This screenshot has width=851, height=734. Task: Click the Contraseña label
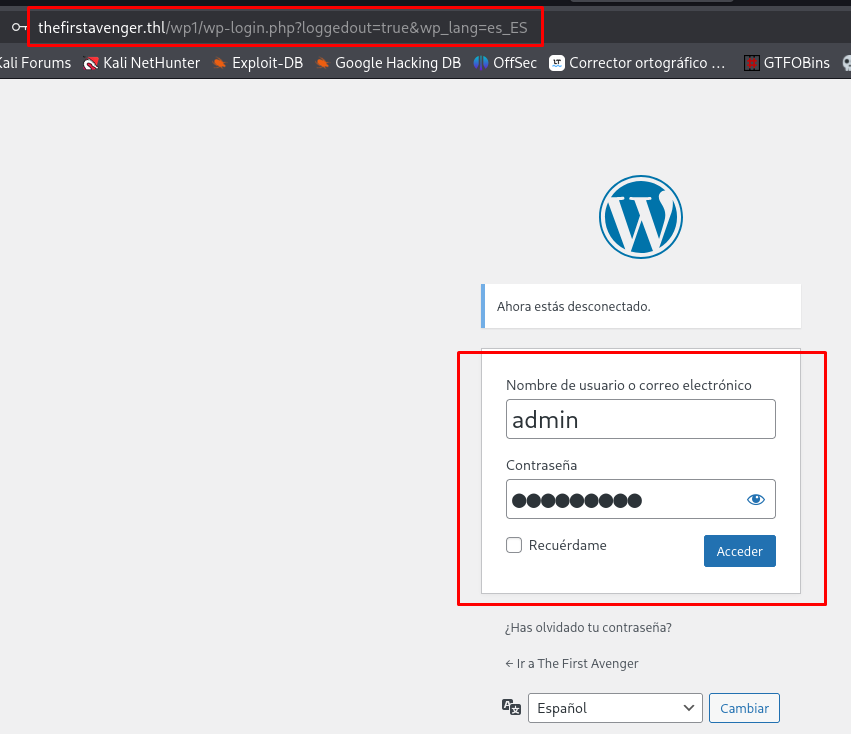[541, 465]
